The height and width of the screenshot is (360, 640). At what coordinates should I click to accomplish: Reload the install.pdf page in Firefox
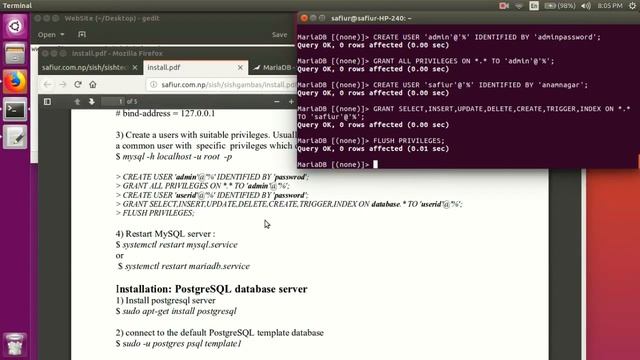point(78,84)
